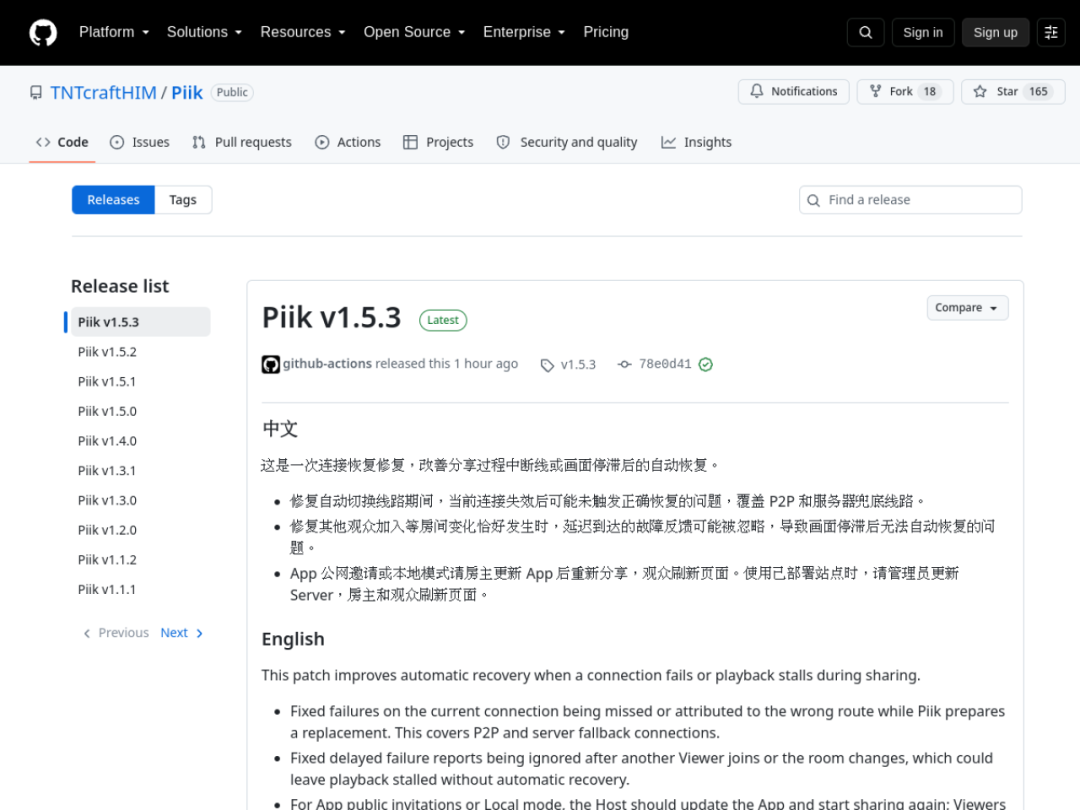The width and height of the screenshot is (1080, 810).
Task: Click the tag icon beside v1.5.3
Action: click(547, 365)
